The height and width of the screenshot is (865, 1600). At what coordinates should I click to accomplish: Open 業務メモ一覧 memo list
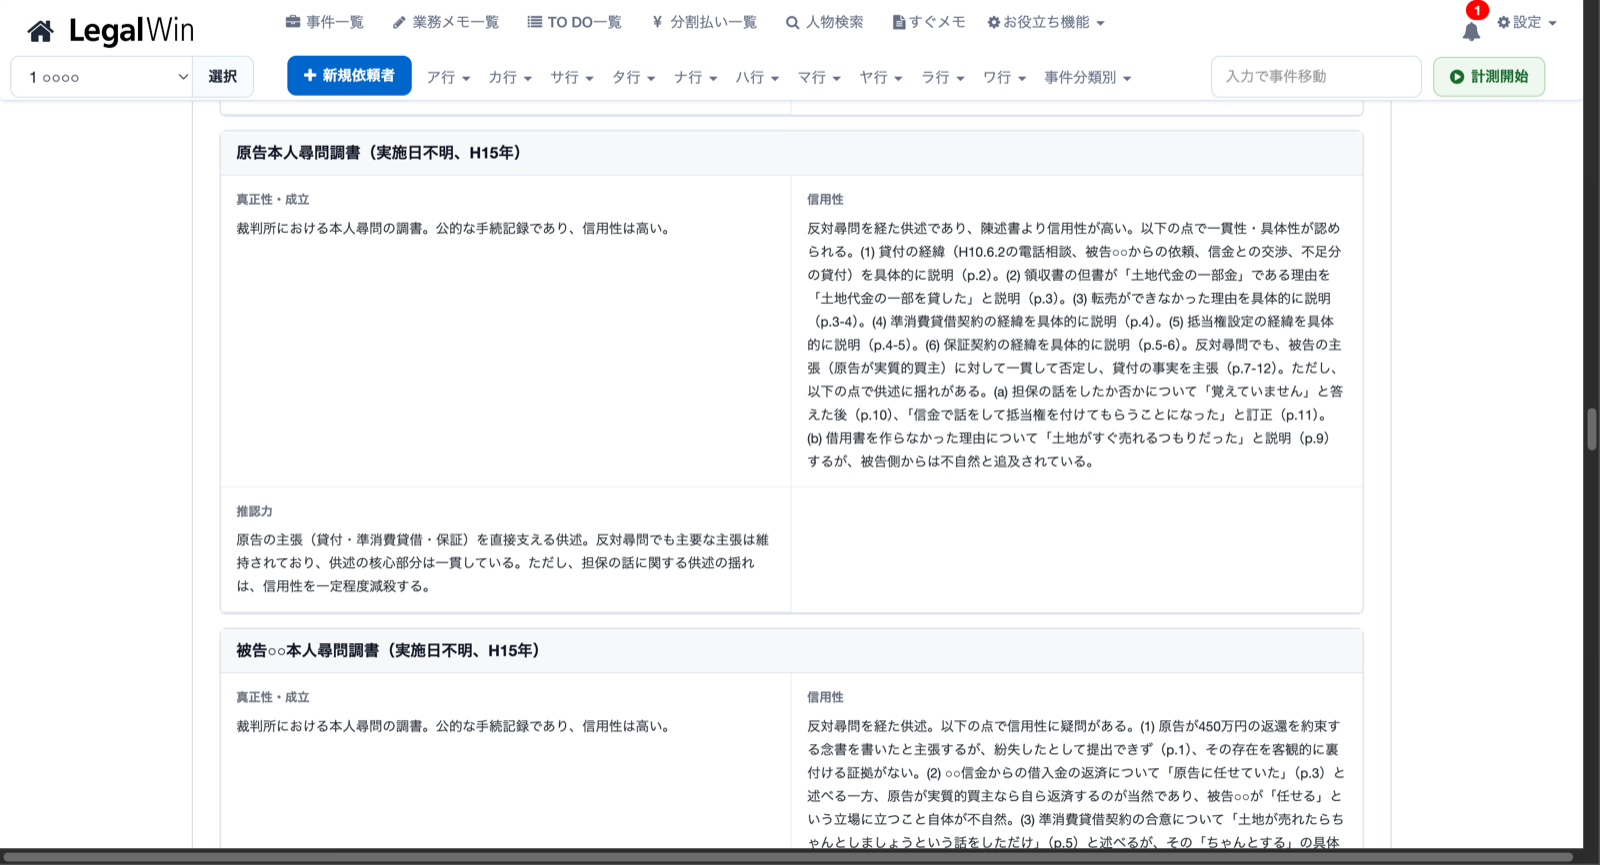[445, 22]
